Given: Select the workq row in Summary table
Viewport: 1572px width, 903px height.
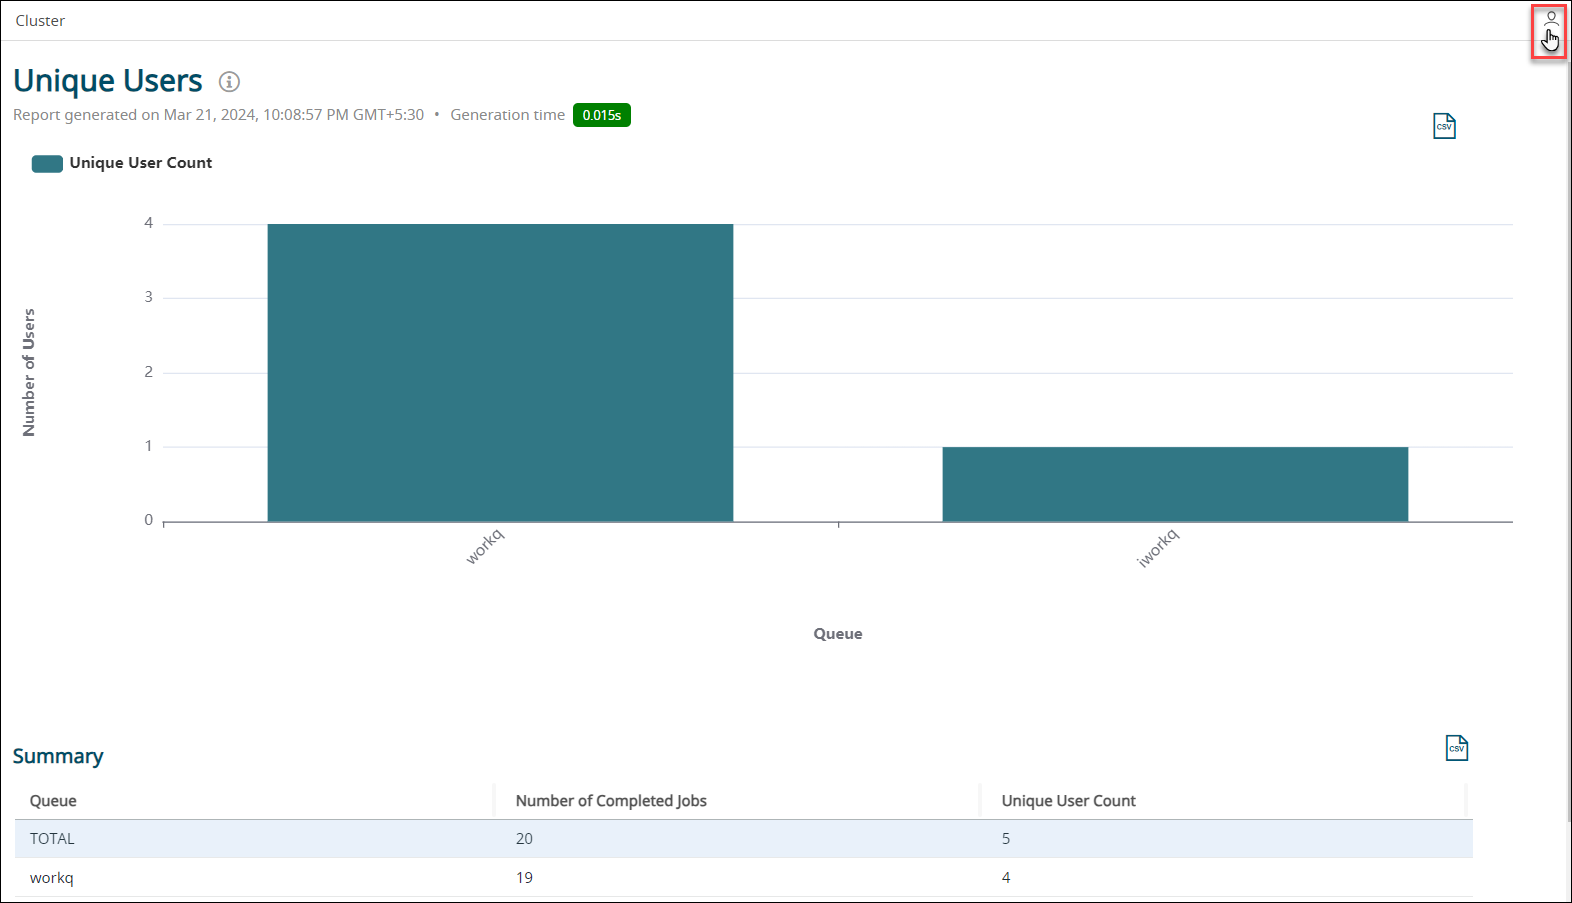Looking at the screenshot, I should (x=743, y=878).
